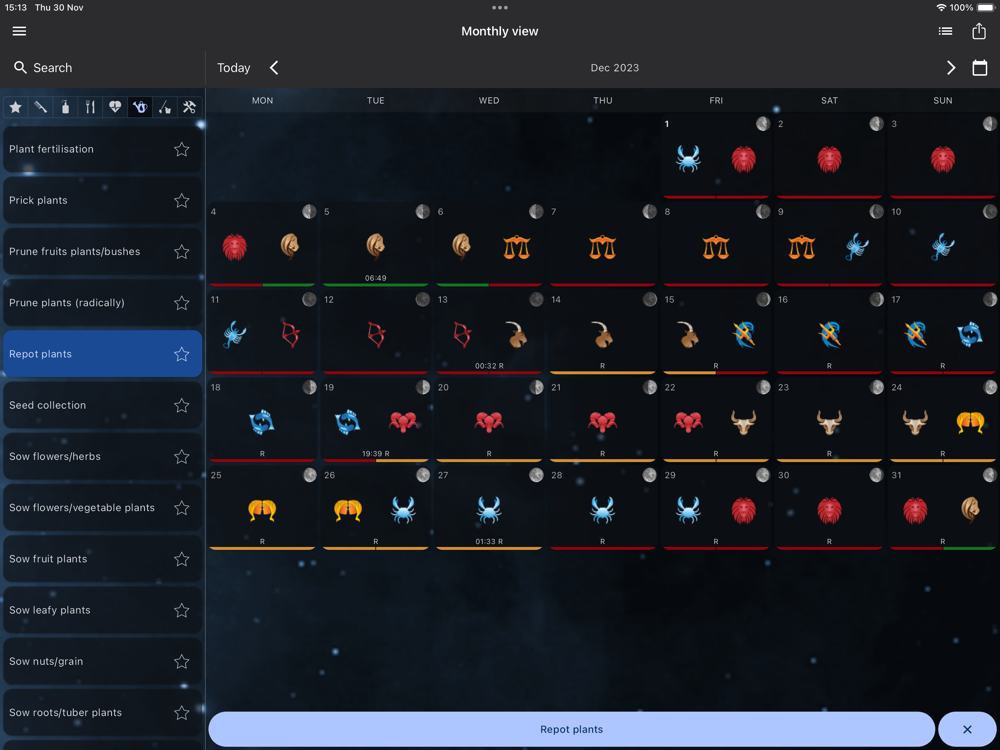The width and height of the screenshot is (1000, 750).
Task: Toggle star for Sow leafy plants
Action: pyautogui.click(x=182, y=610)
